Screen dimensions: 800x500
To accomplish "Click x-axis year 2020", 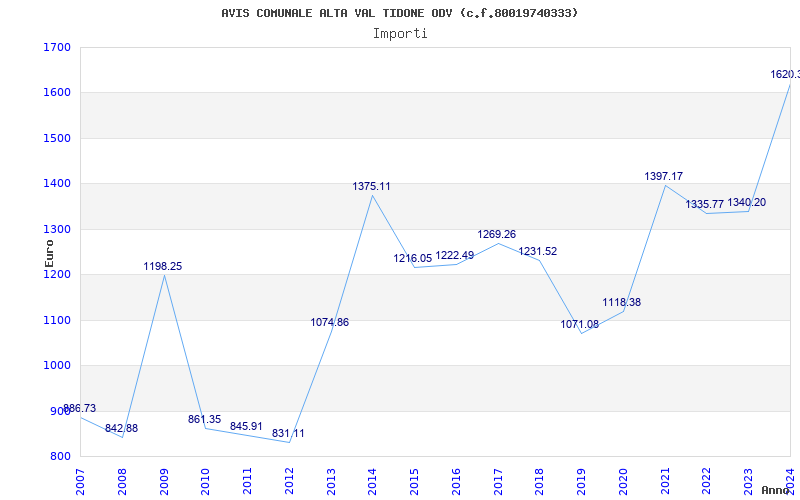I will pos(623,482).
